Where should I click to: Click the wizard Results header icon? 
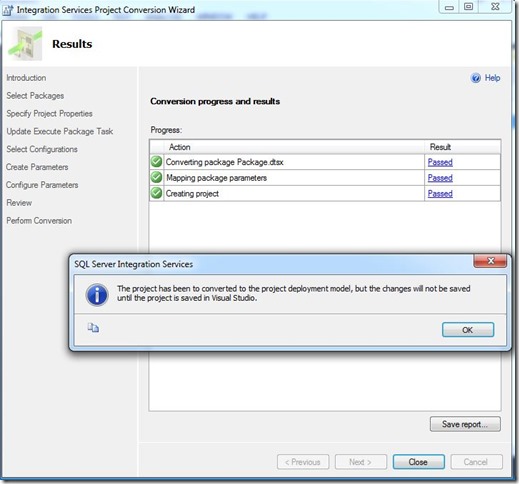pyautogui.click(x=25, y=44)
